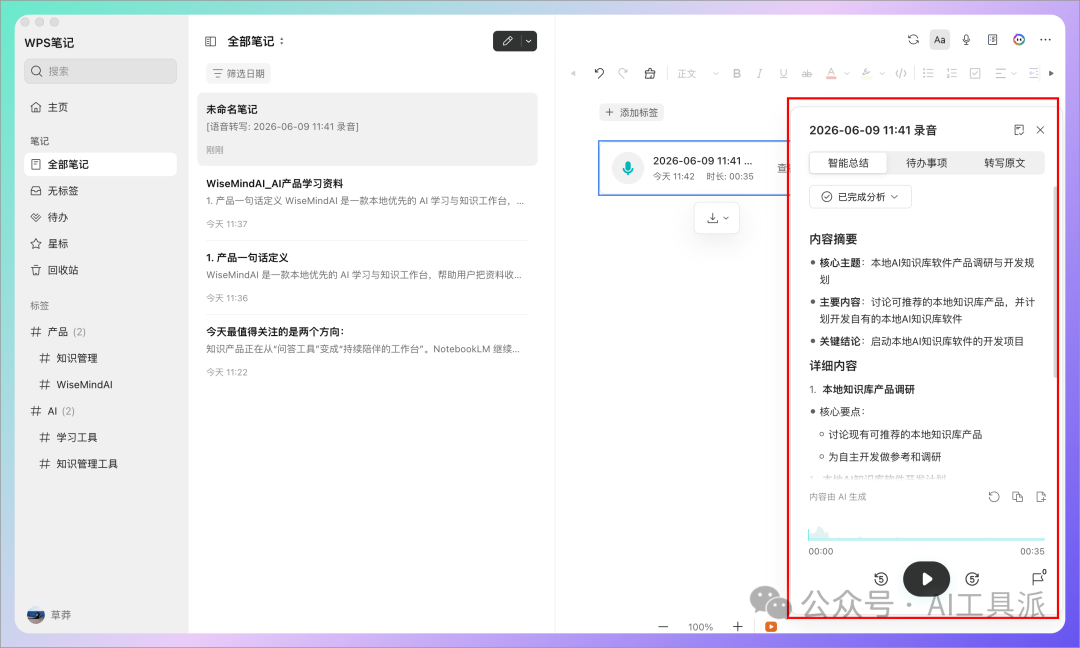Switch to the 智能总结 tab
Screen dimensions: 1080x648
(848, 163)
